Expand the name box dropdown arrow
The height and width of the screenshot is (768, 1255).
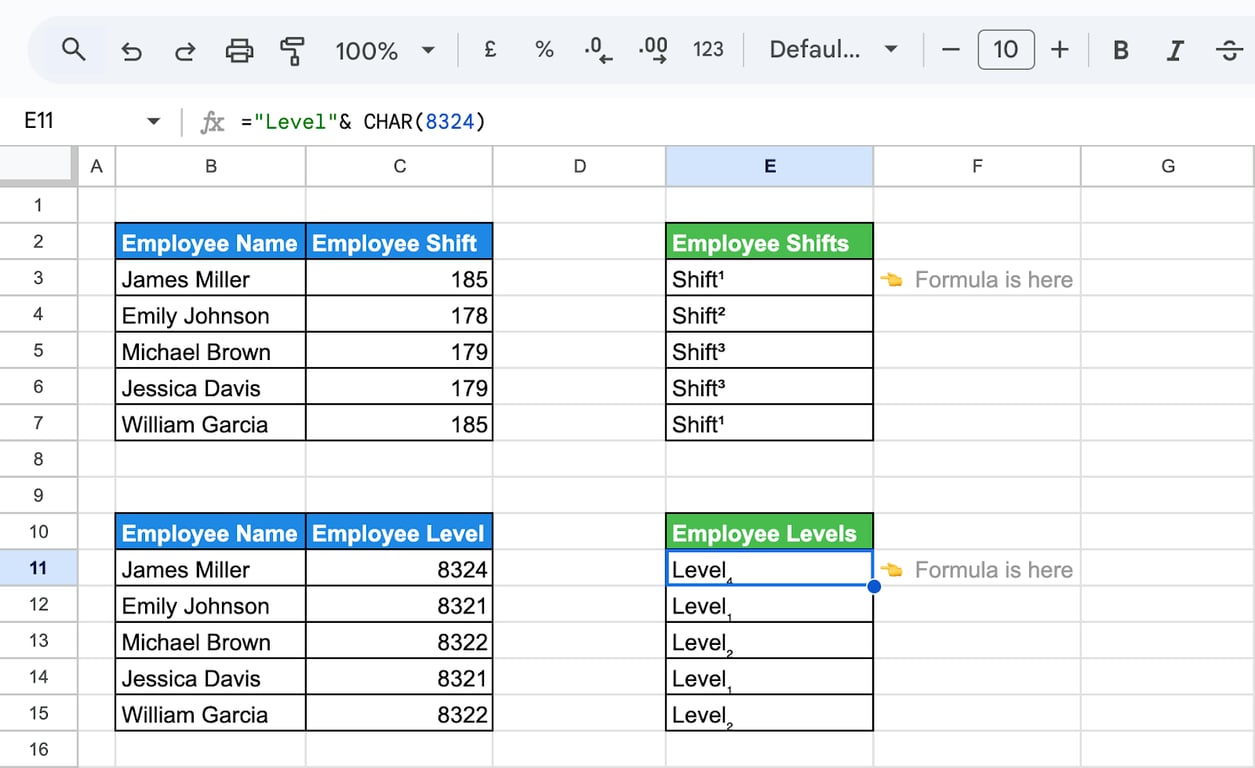pos(153,121)
